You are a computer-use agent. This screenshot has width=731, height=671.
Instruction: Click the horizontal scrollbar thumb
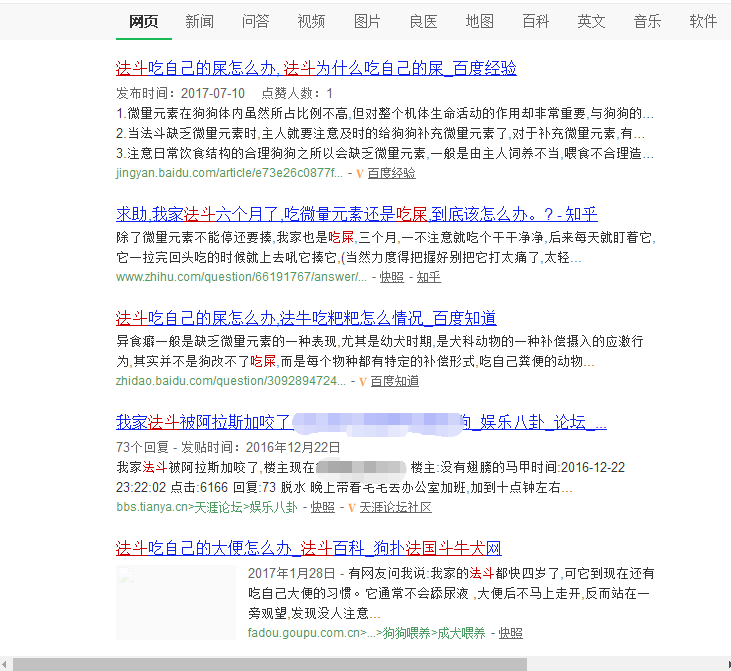269,664
